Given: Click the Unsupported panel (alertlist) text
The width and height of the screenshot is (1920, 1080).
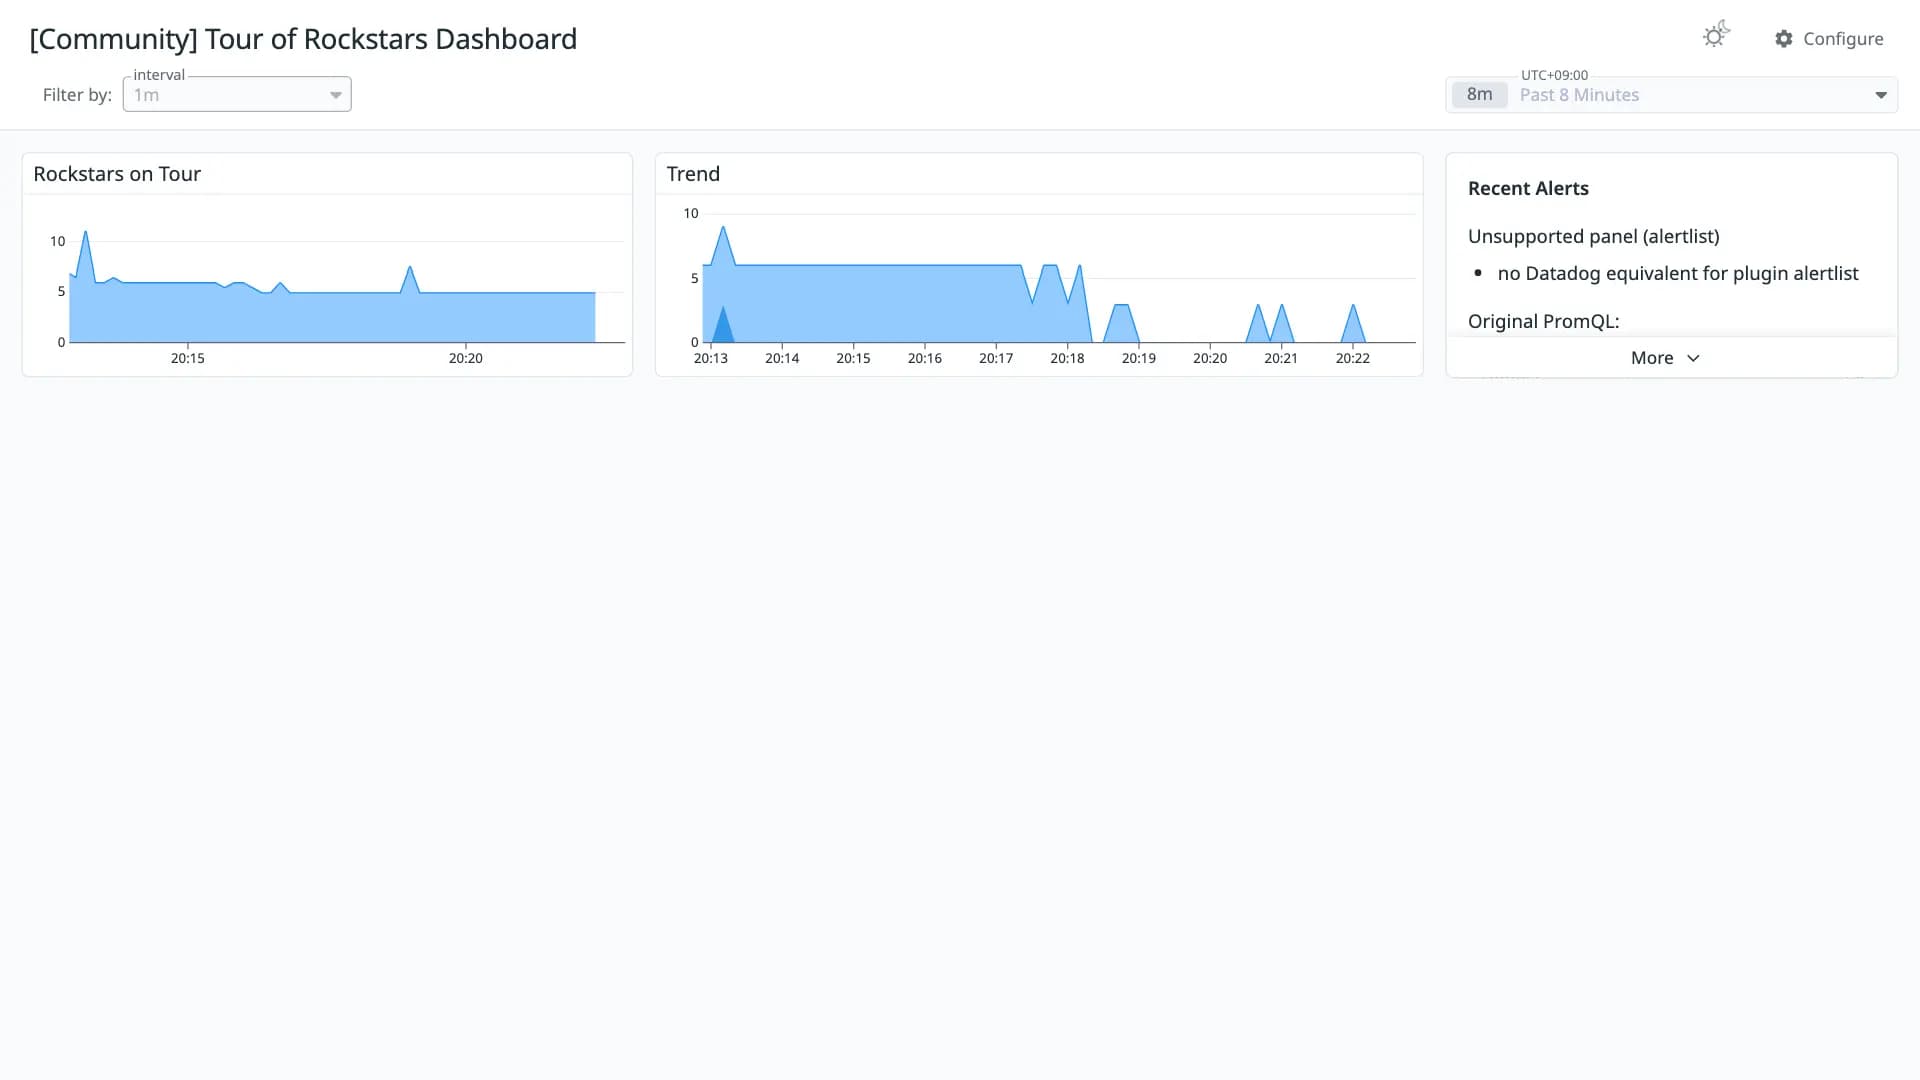Looking at the screenshot, I should (1594, 236).
